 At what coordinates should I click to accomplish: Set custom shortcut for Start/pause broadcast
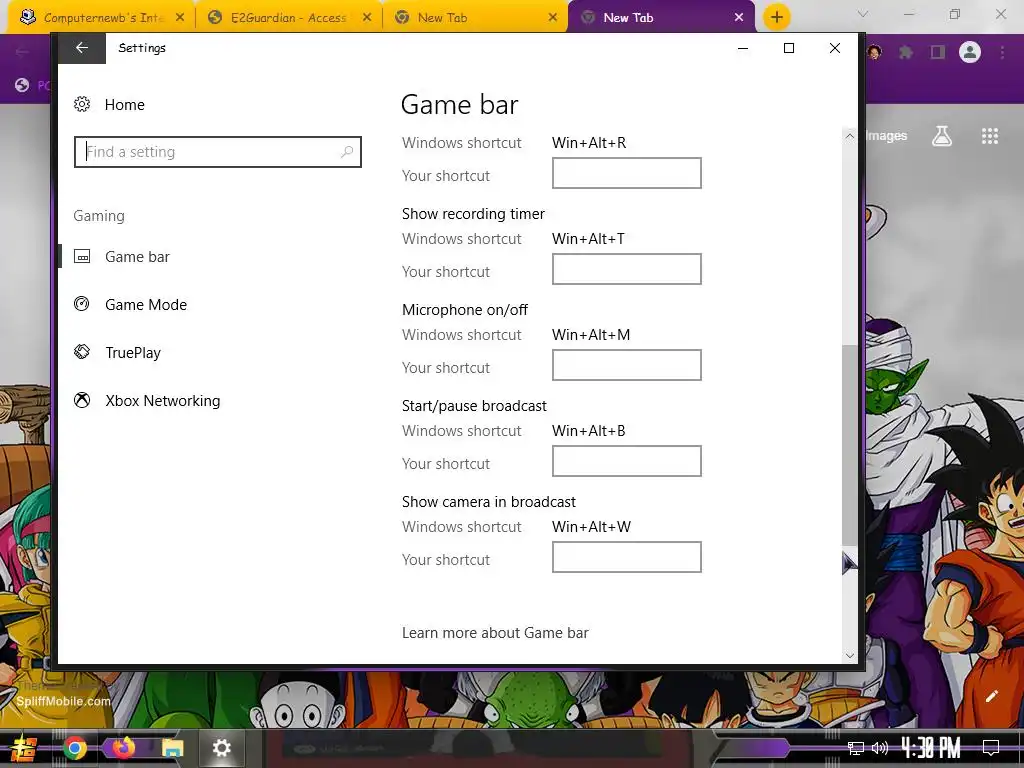pyautogui.click(x=626, y=461)
